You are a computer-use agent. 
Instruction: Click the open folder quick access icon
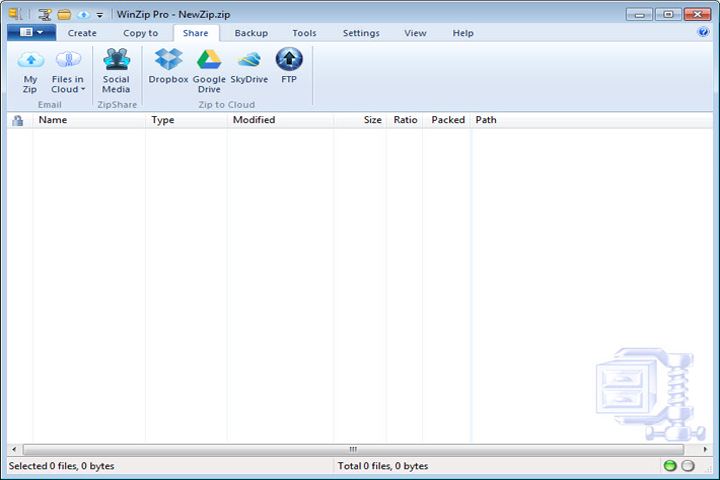64,15
